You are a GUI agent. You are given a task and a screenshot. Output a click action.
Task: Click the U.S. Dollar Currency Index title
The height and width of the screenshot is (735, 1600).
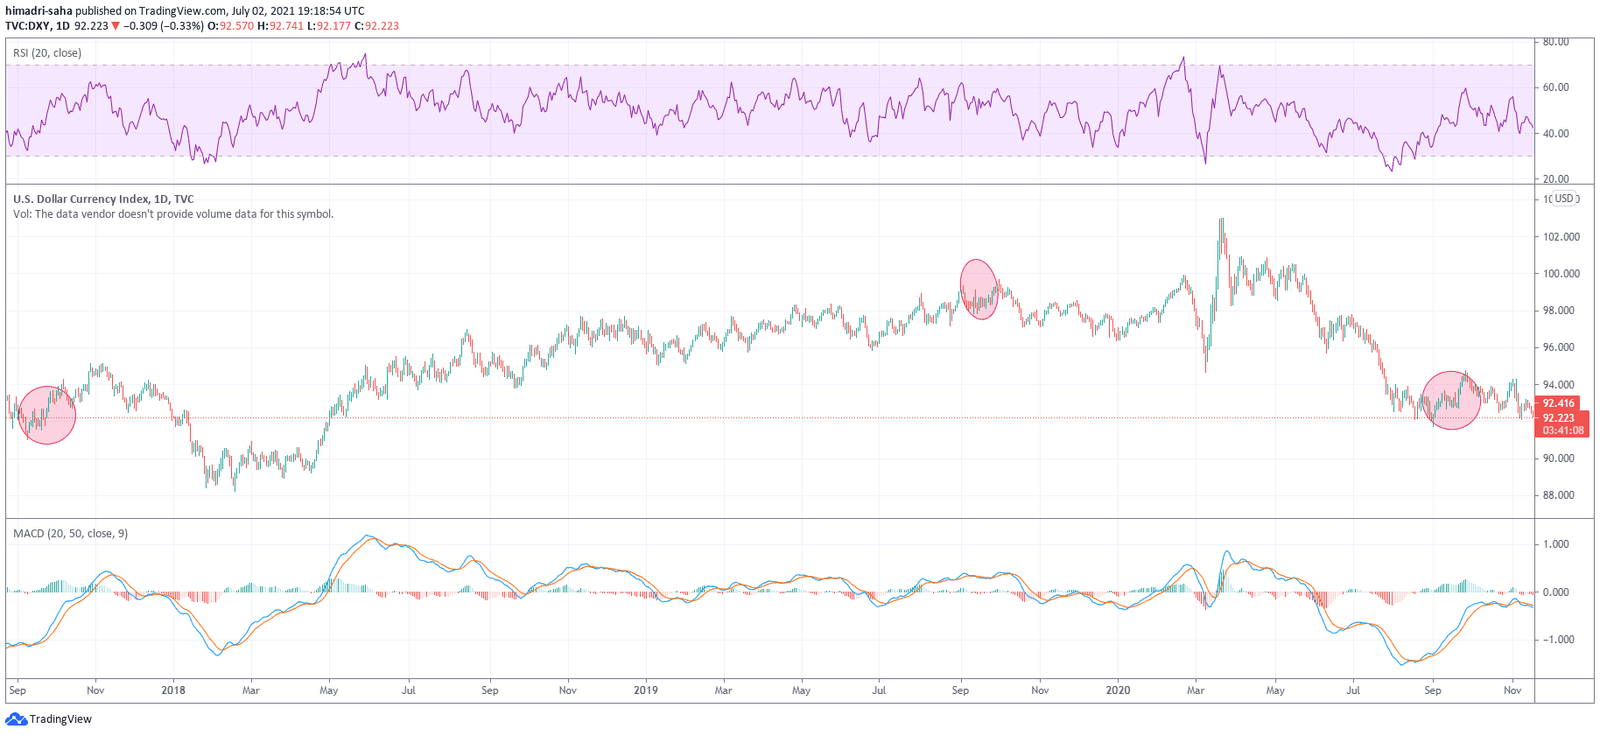(x=103, y=199)
